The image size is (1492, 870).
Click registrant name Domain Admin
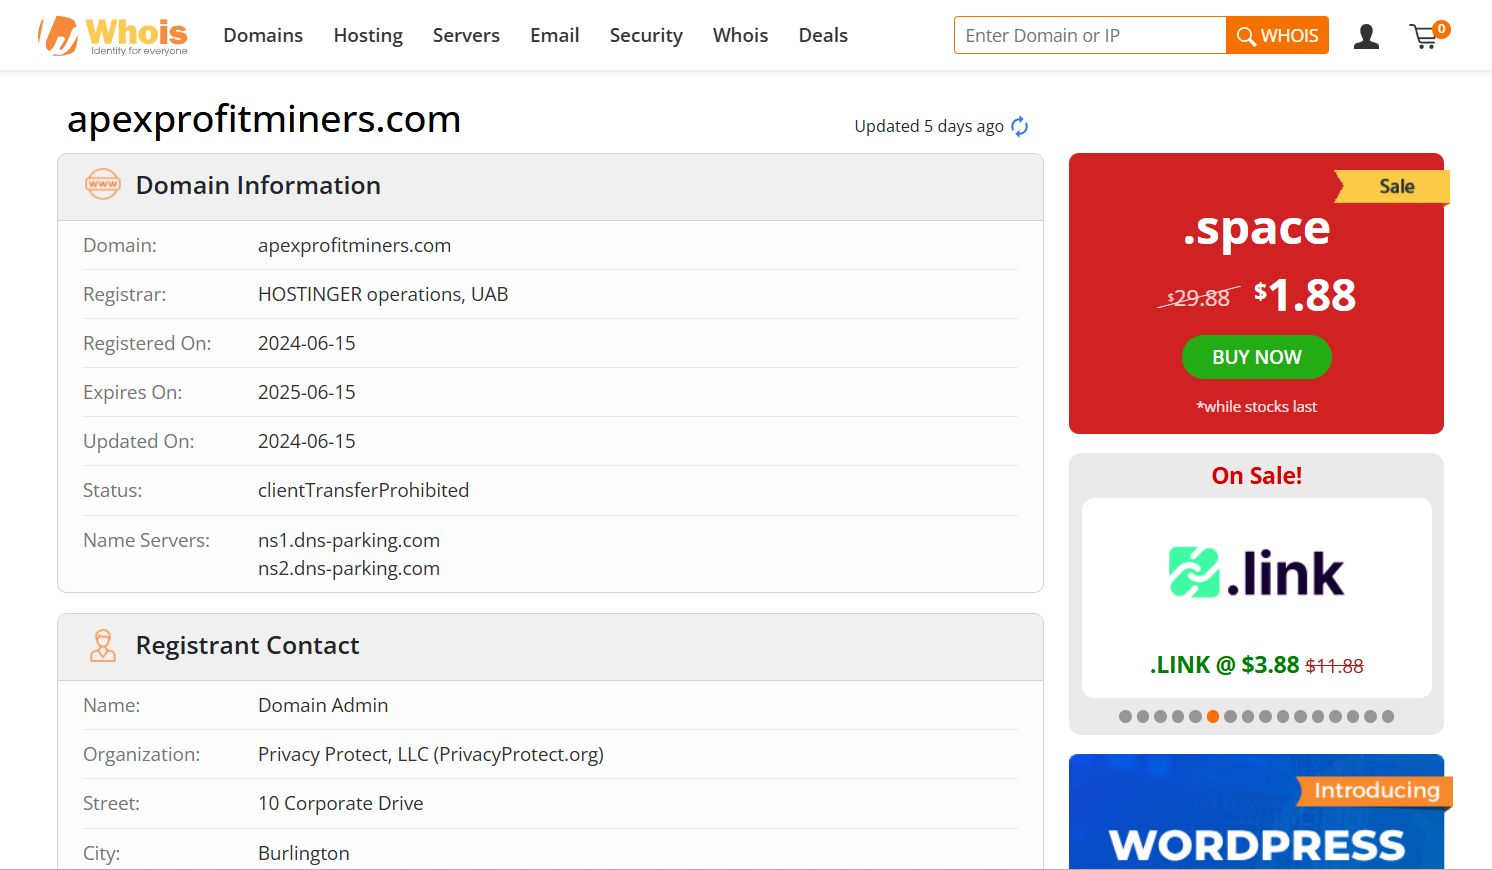(x=323, y=705)
